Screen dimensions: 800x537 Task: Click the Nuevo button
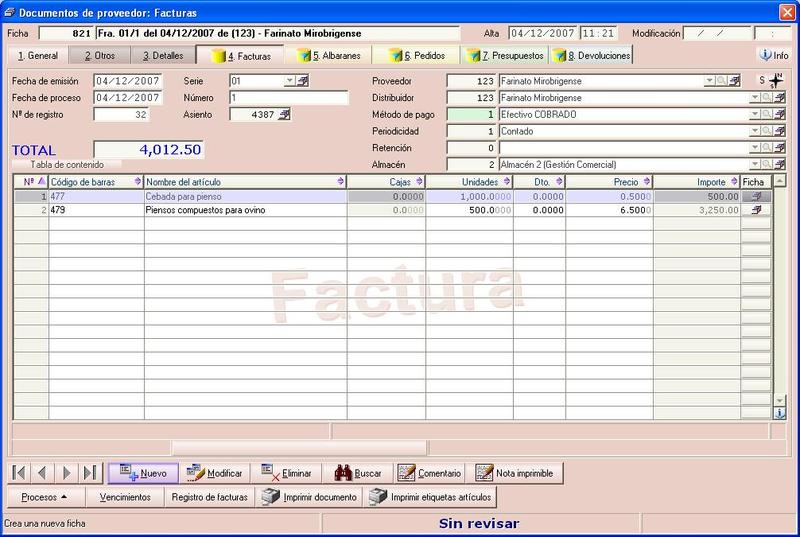coord(143,473)
